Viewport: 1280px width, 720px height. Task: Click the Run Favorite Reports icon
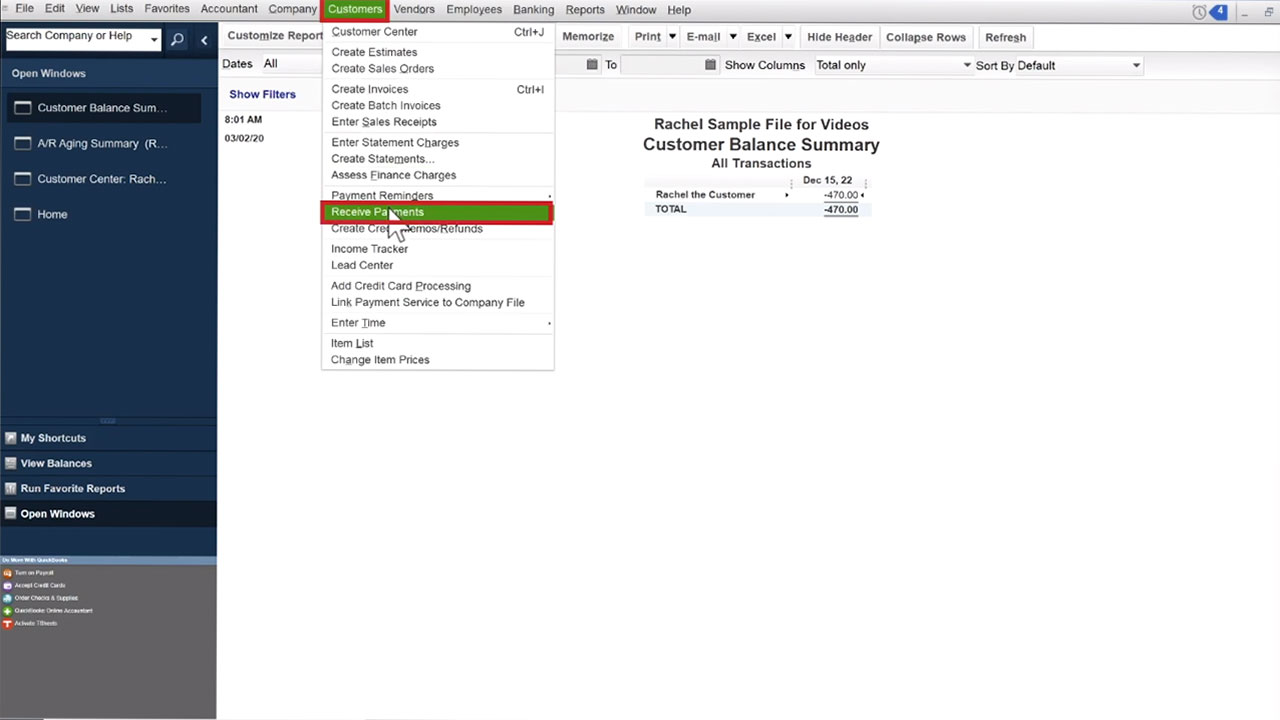tap(11, 488)
